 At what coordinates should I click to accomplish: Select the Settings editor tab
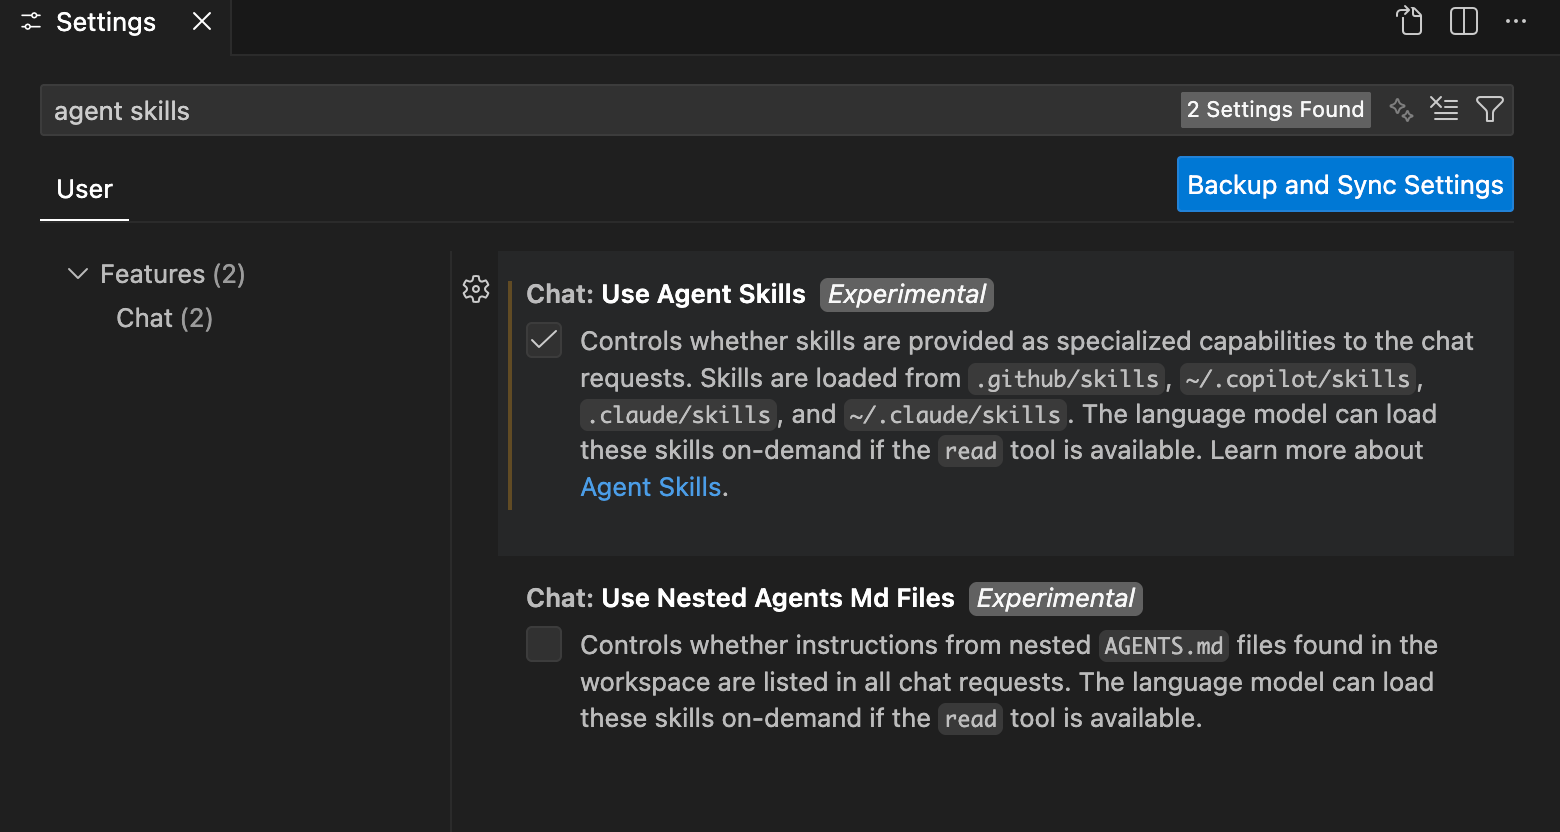pyautogui.click(x=105, y=21)
